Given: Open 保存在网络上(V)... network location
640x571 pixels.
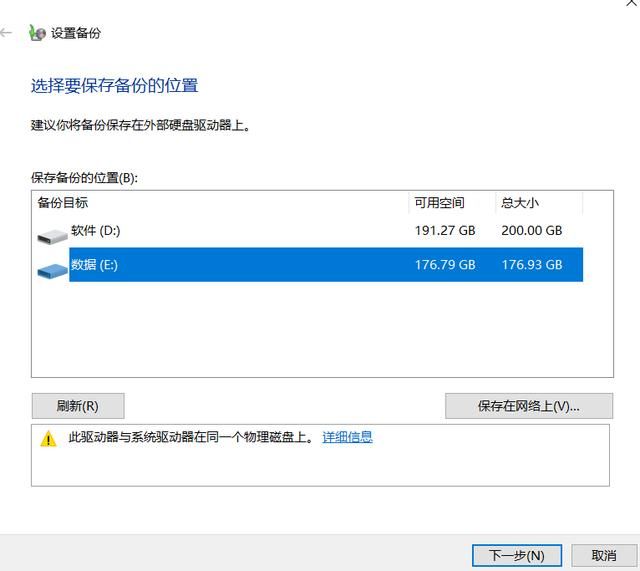Looking at the screenshot, I should [529, 406].
